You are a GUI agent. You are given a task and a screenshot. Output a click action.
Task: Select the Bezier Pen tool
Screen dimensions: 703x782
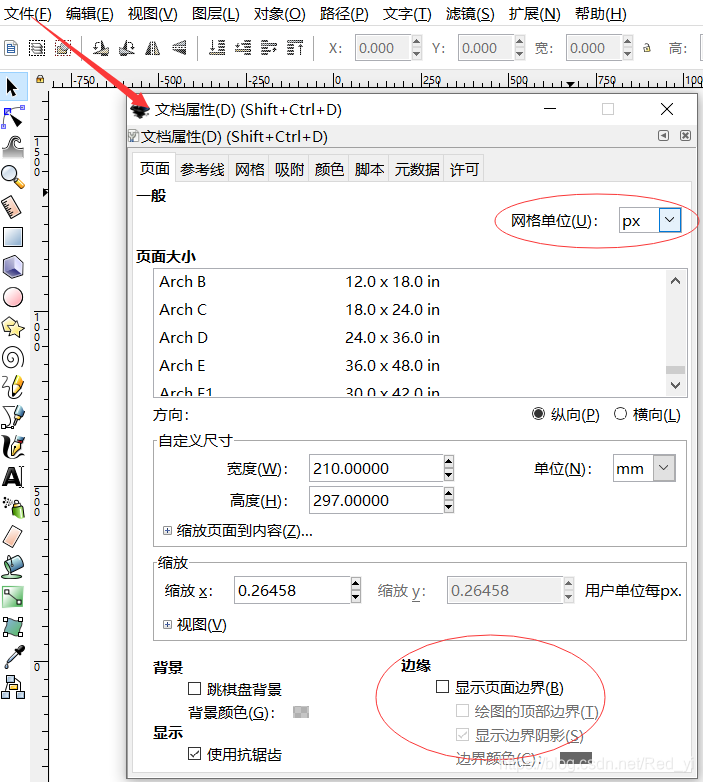pyautogui.click(x=13, y=417)
